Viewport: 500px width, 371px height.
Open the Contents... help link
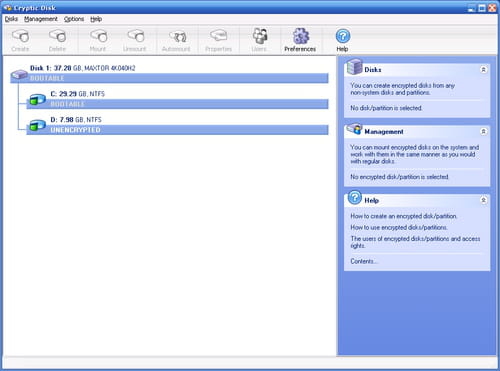point(364,261)
